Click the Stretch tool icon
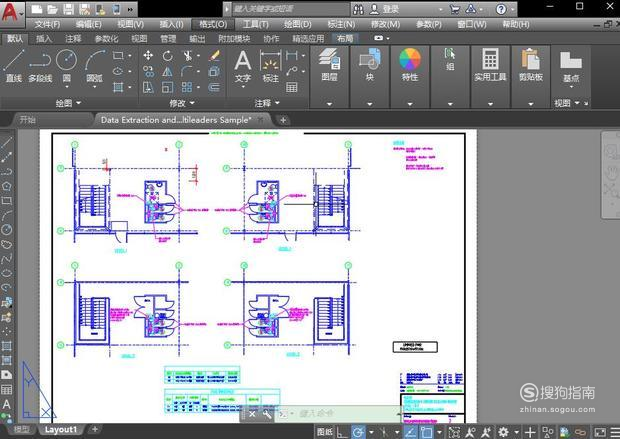Image resolution: width=620 pixels, height=439 pixels. [x=148, y=87]
